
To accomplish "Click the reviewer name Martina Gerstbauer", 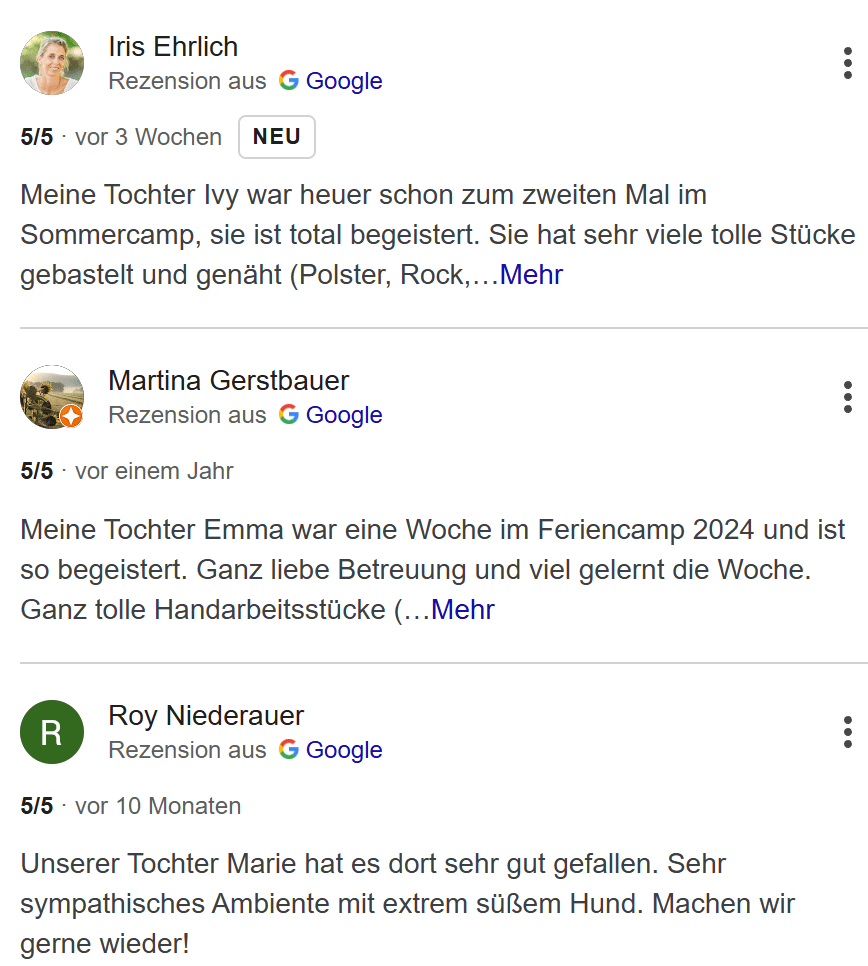I will [229, 381].
